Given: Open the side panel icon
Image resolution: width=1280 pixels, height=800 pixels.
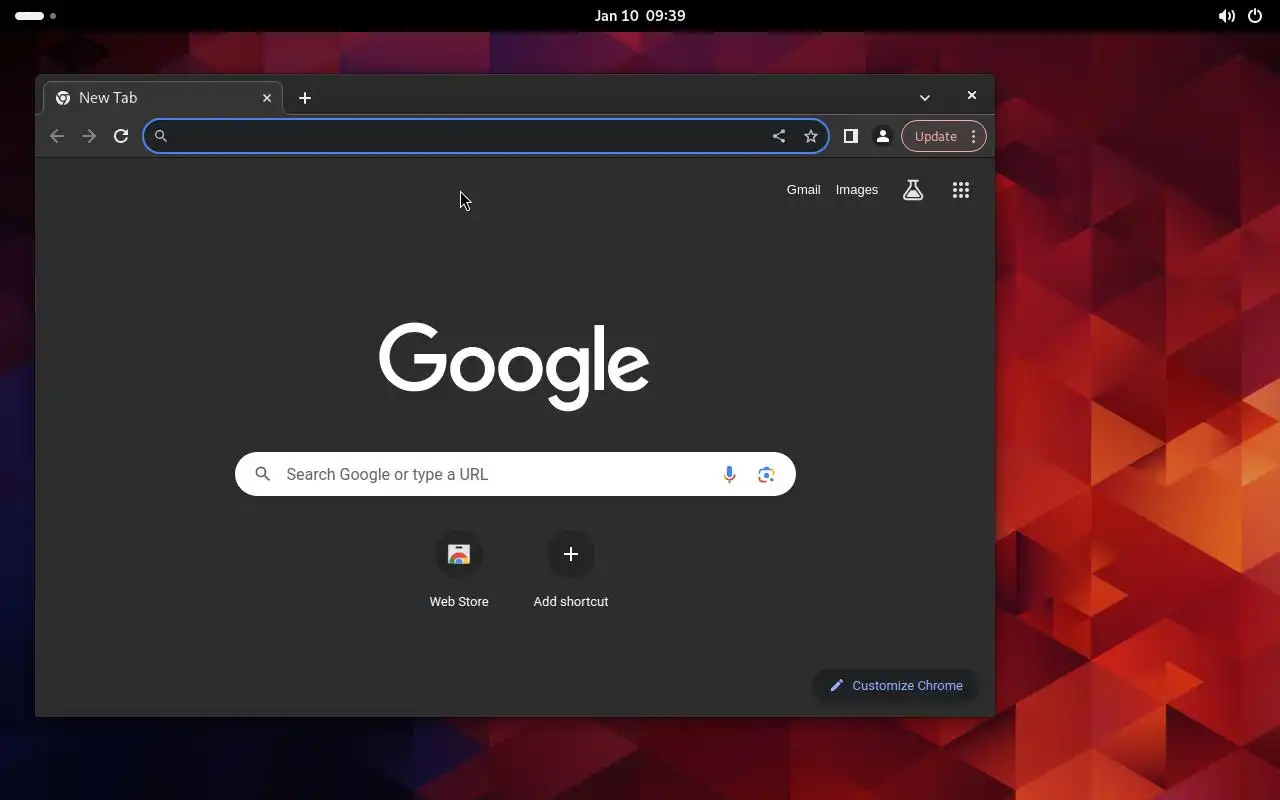Looking at the screenshot, I should (851, 136).
